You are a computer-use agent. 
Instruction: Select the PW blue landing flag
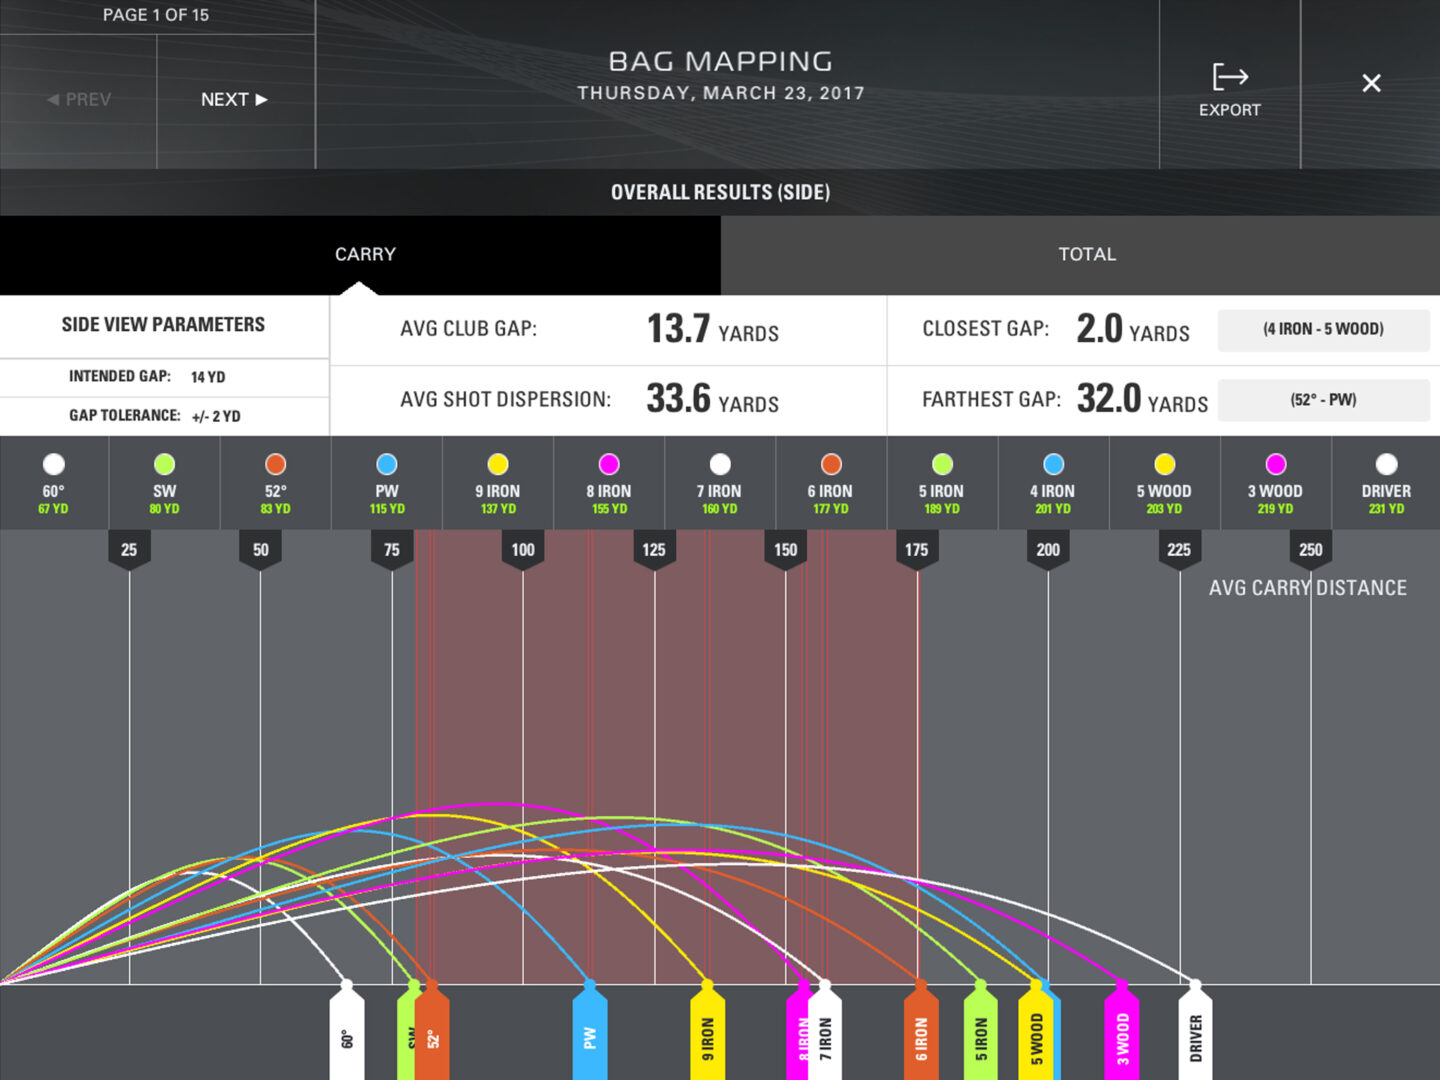(590, 1032)
